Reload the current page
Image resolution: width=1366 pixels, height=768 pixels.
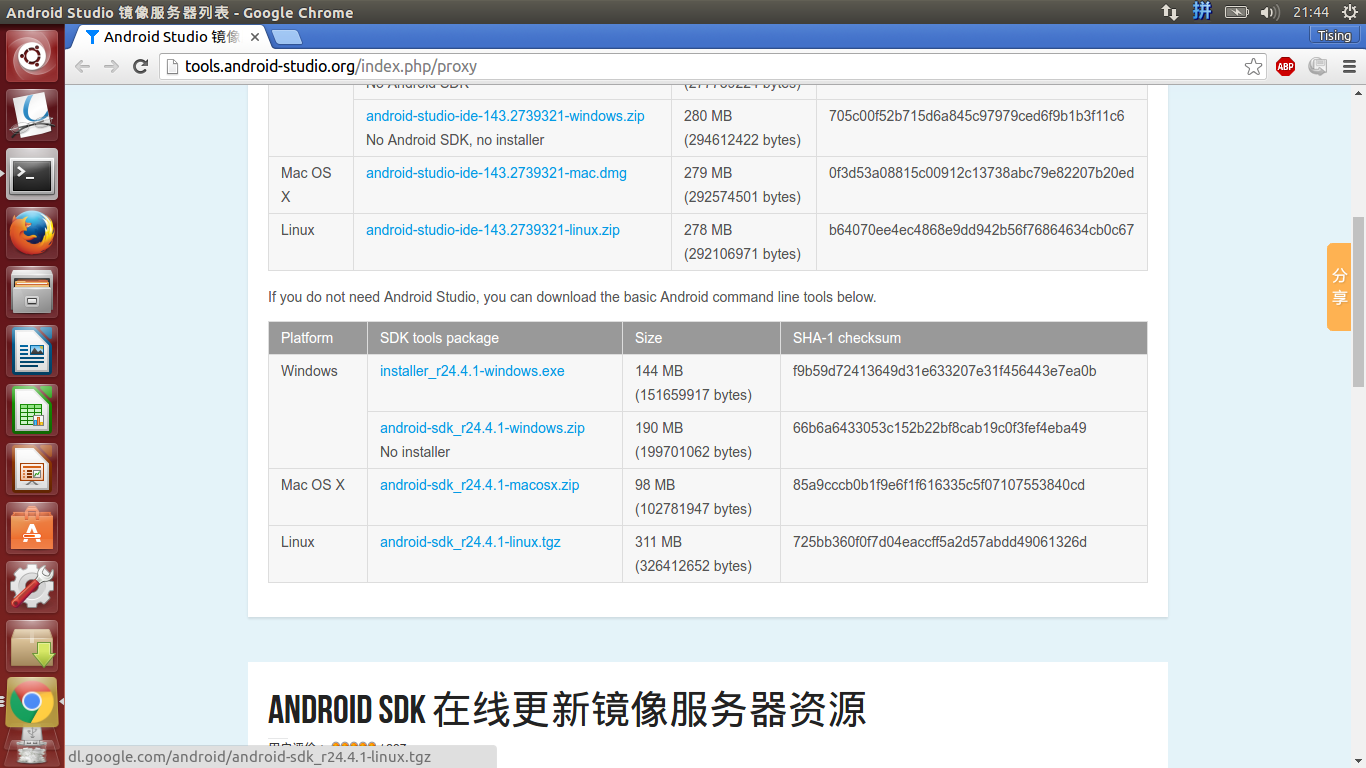point(141,67)
